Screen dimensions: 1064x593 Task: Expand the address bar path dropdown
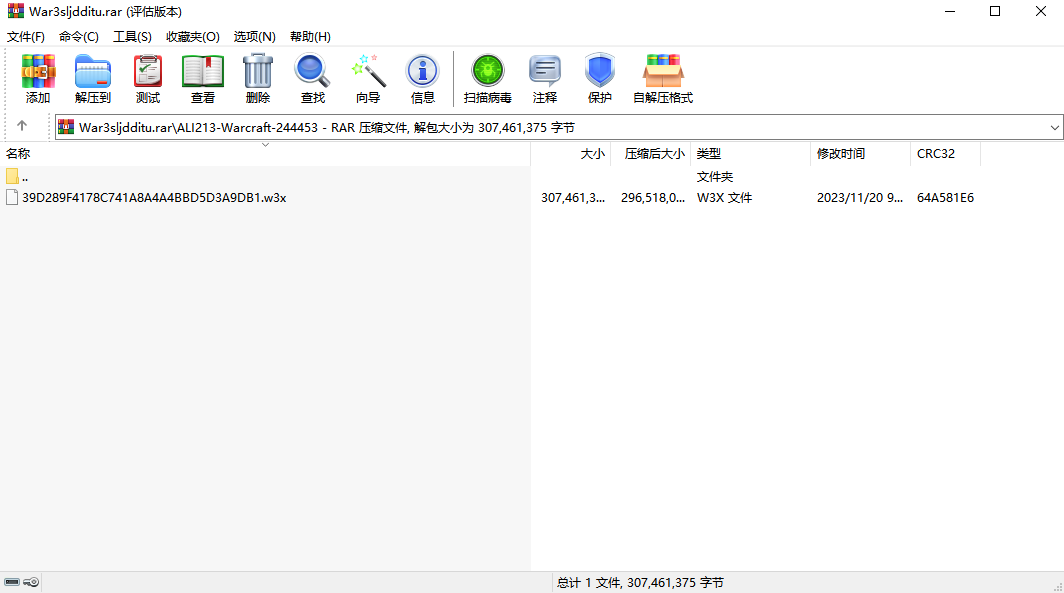point(1054,128)
